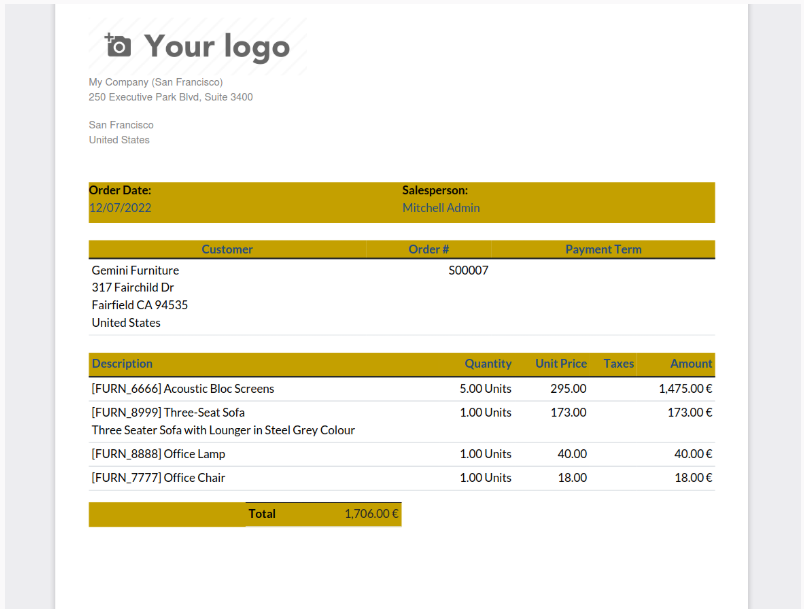This screenshot has width=804, height=609.
Task: Click the Quantity column header
Action: [x=487, y=364]
